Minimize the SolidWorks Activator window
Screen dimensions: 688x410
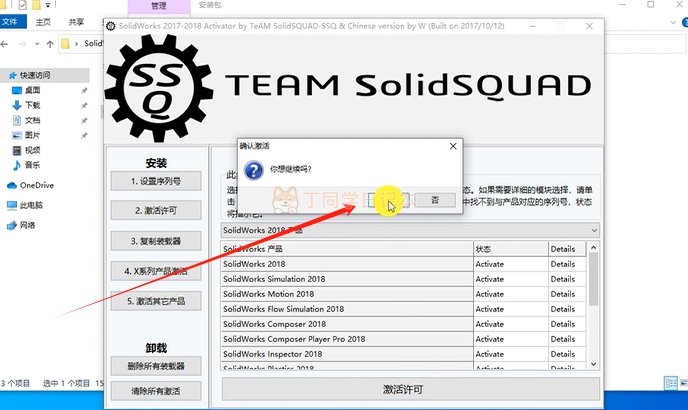[532, 26]
